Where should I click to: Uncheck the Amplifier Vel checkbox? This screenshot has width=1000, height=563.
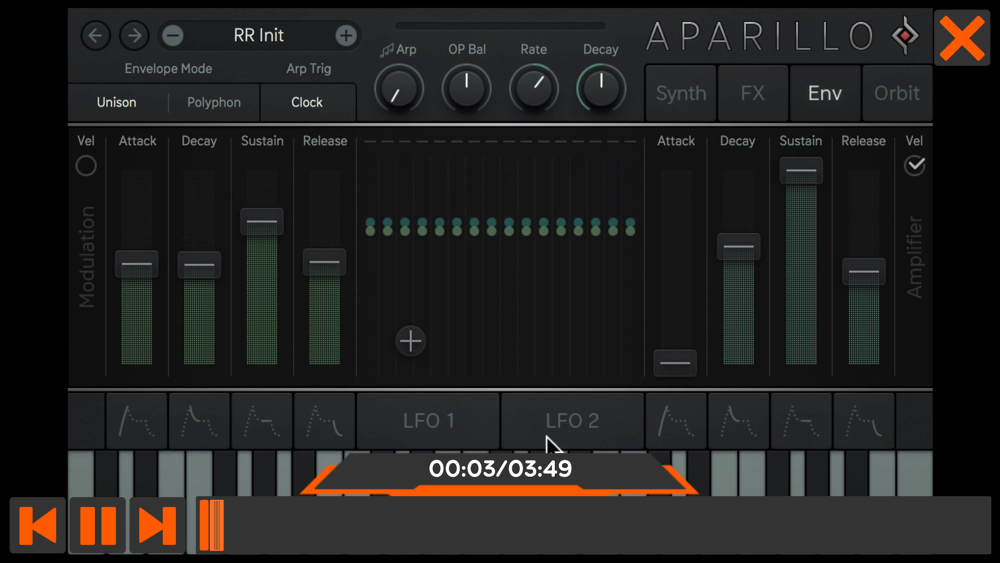(x=915, y=166)
